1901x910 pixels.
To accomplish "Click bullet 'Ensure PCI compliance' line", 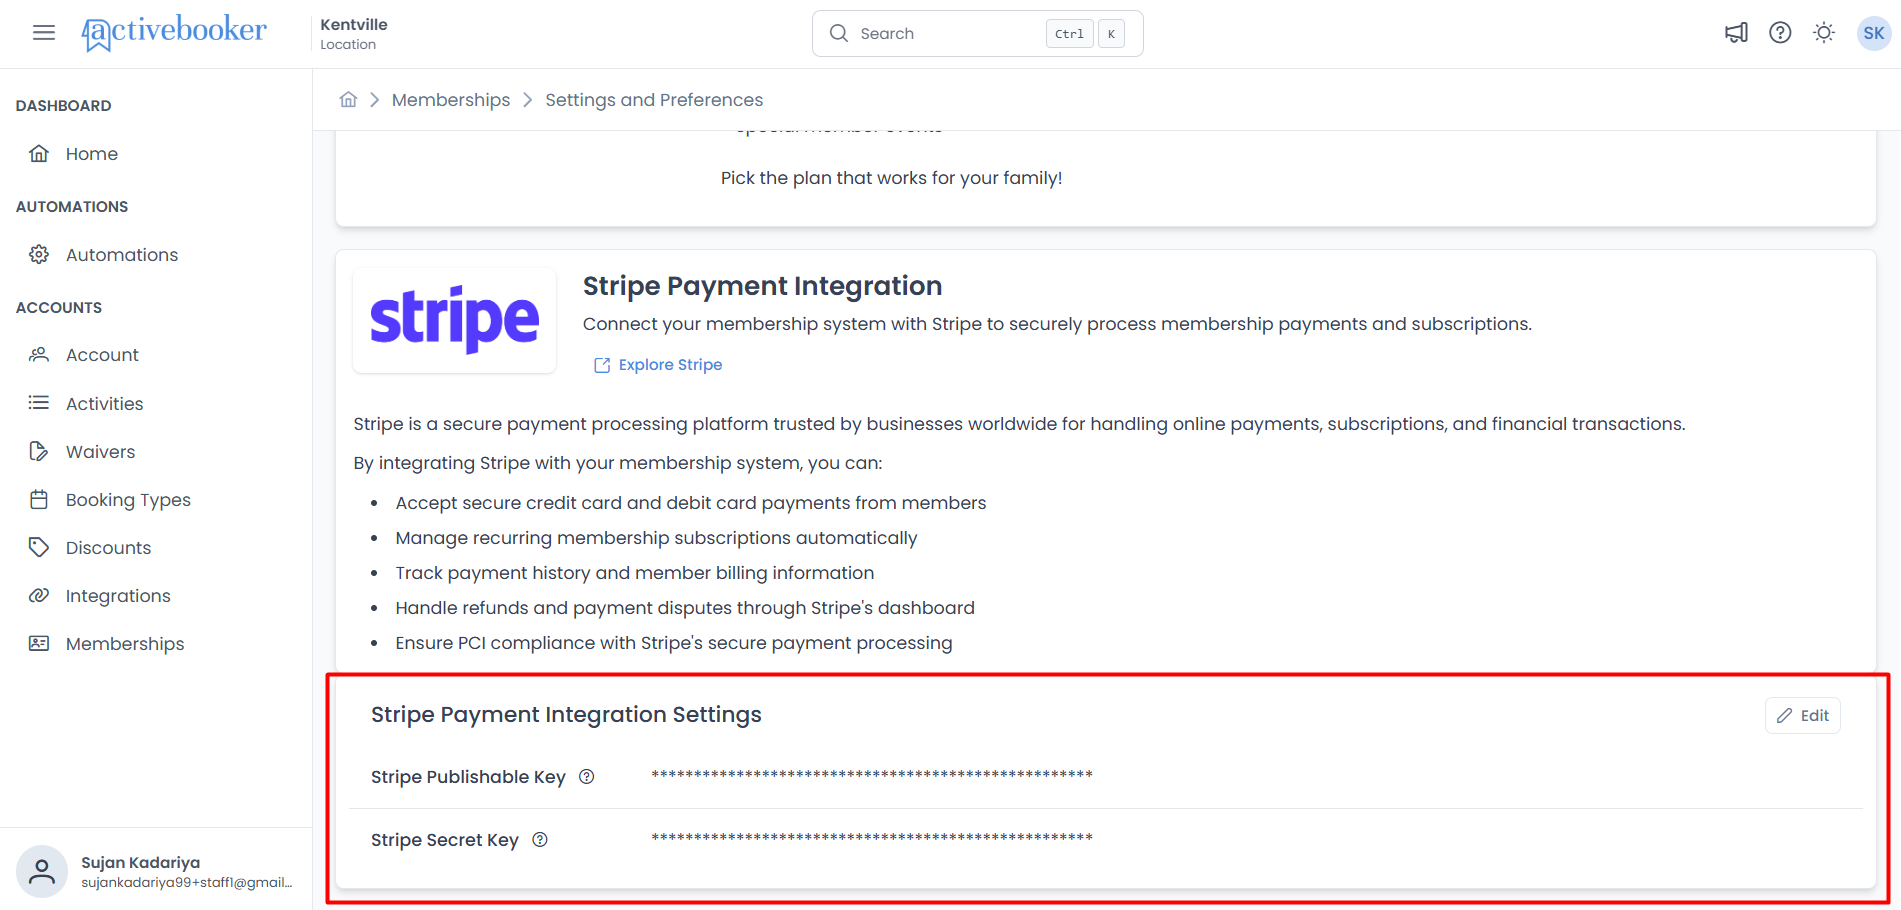I will pos(673,643).
